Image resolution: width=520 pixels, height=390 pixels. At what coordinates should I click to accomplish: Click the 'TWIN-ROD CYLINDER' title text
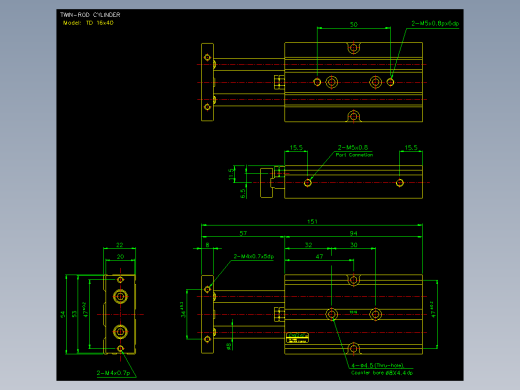coord(90,15)
